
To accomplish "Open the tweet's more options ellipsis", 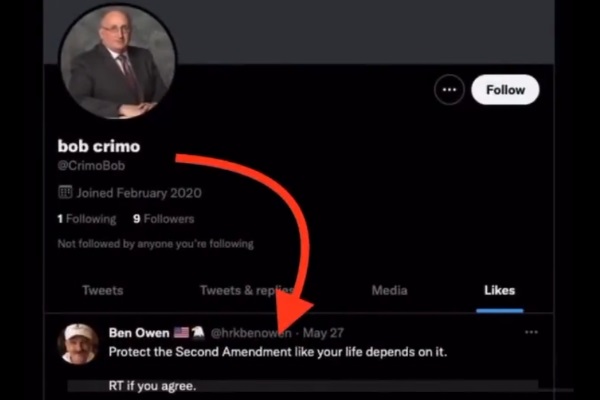I will coord(531,332).
